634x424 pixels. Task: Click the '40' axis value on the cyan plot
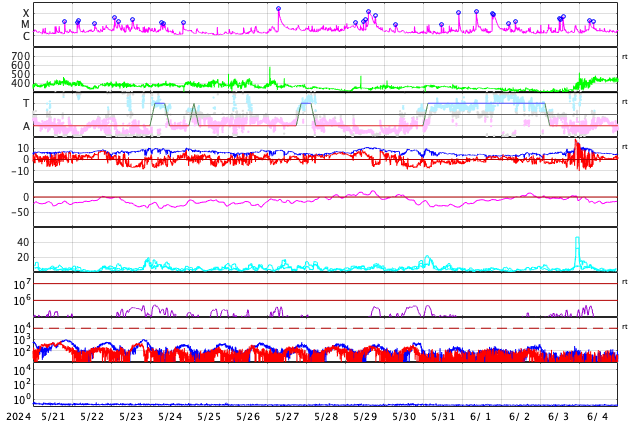pos(23,243)
